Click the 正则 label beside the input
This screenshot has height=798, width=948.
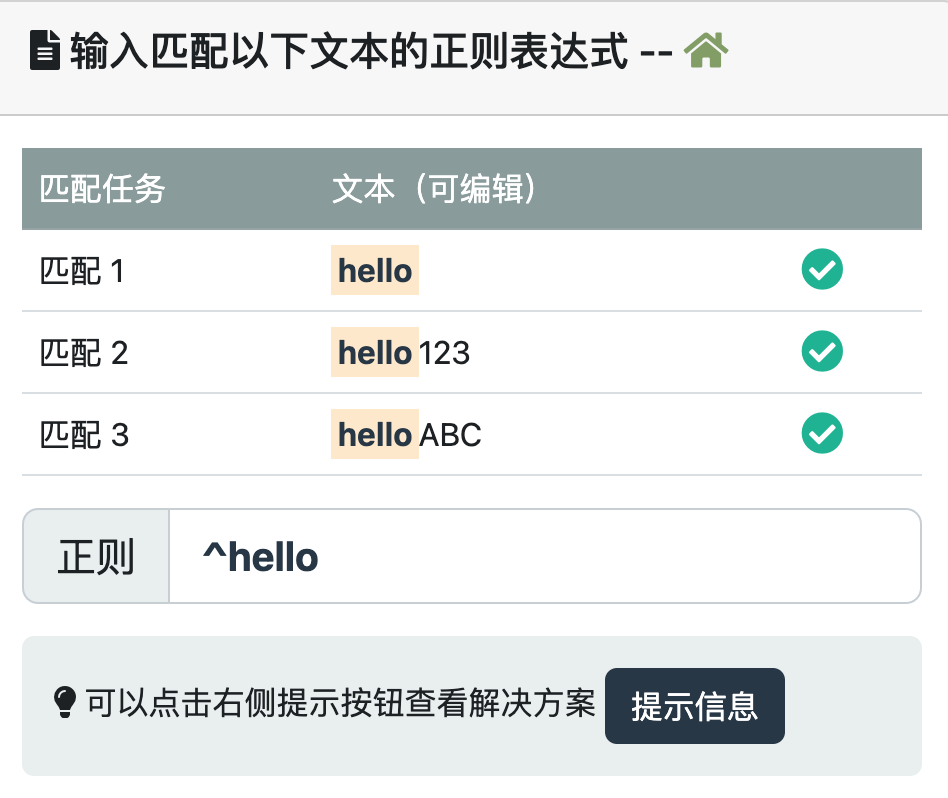pos(96,557)
